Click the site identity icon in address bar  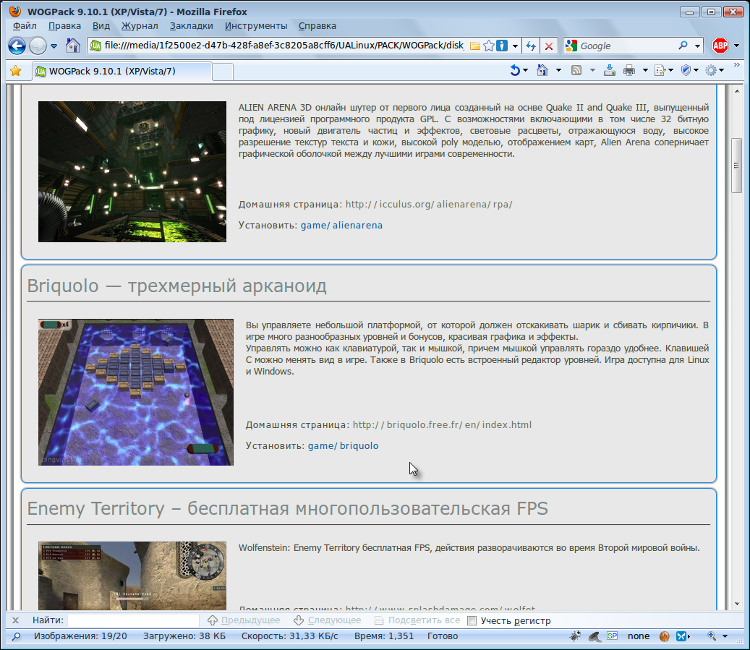click(x=96, y=45)
